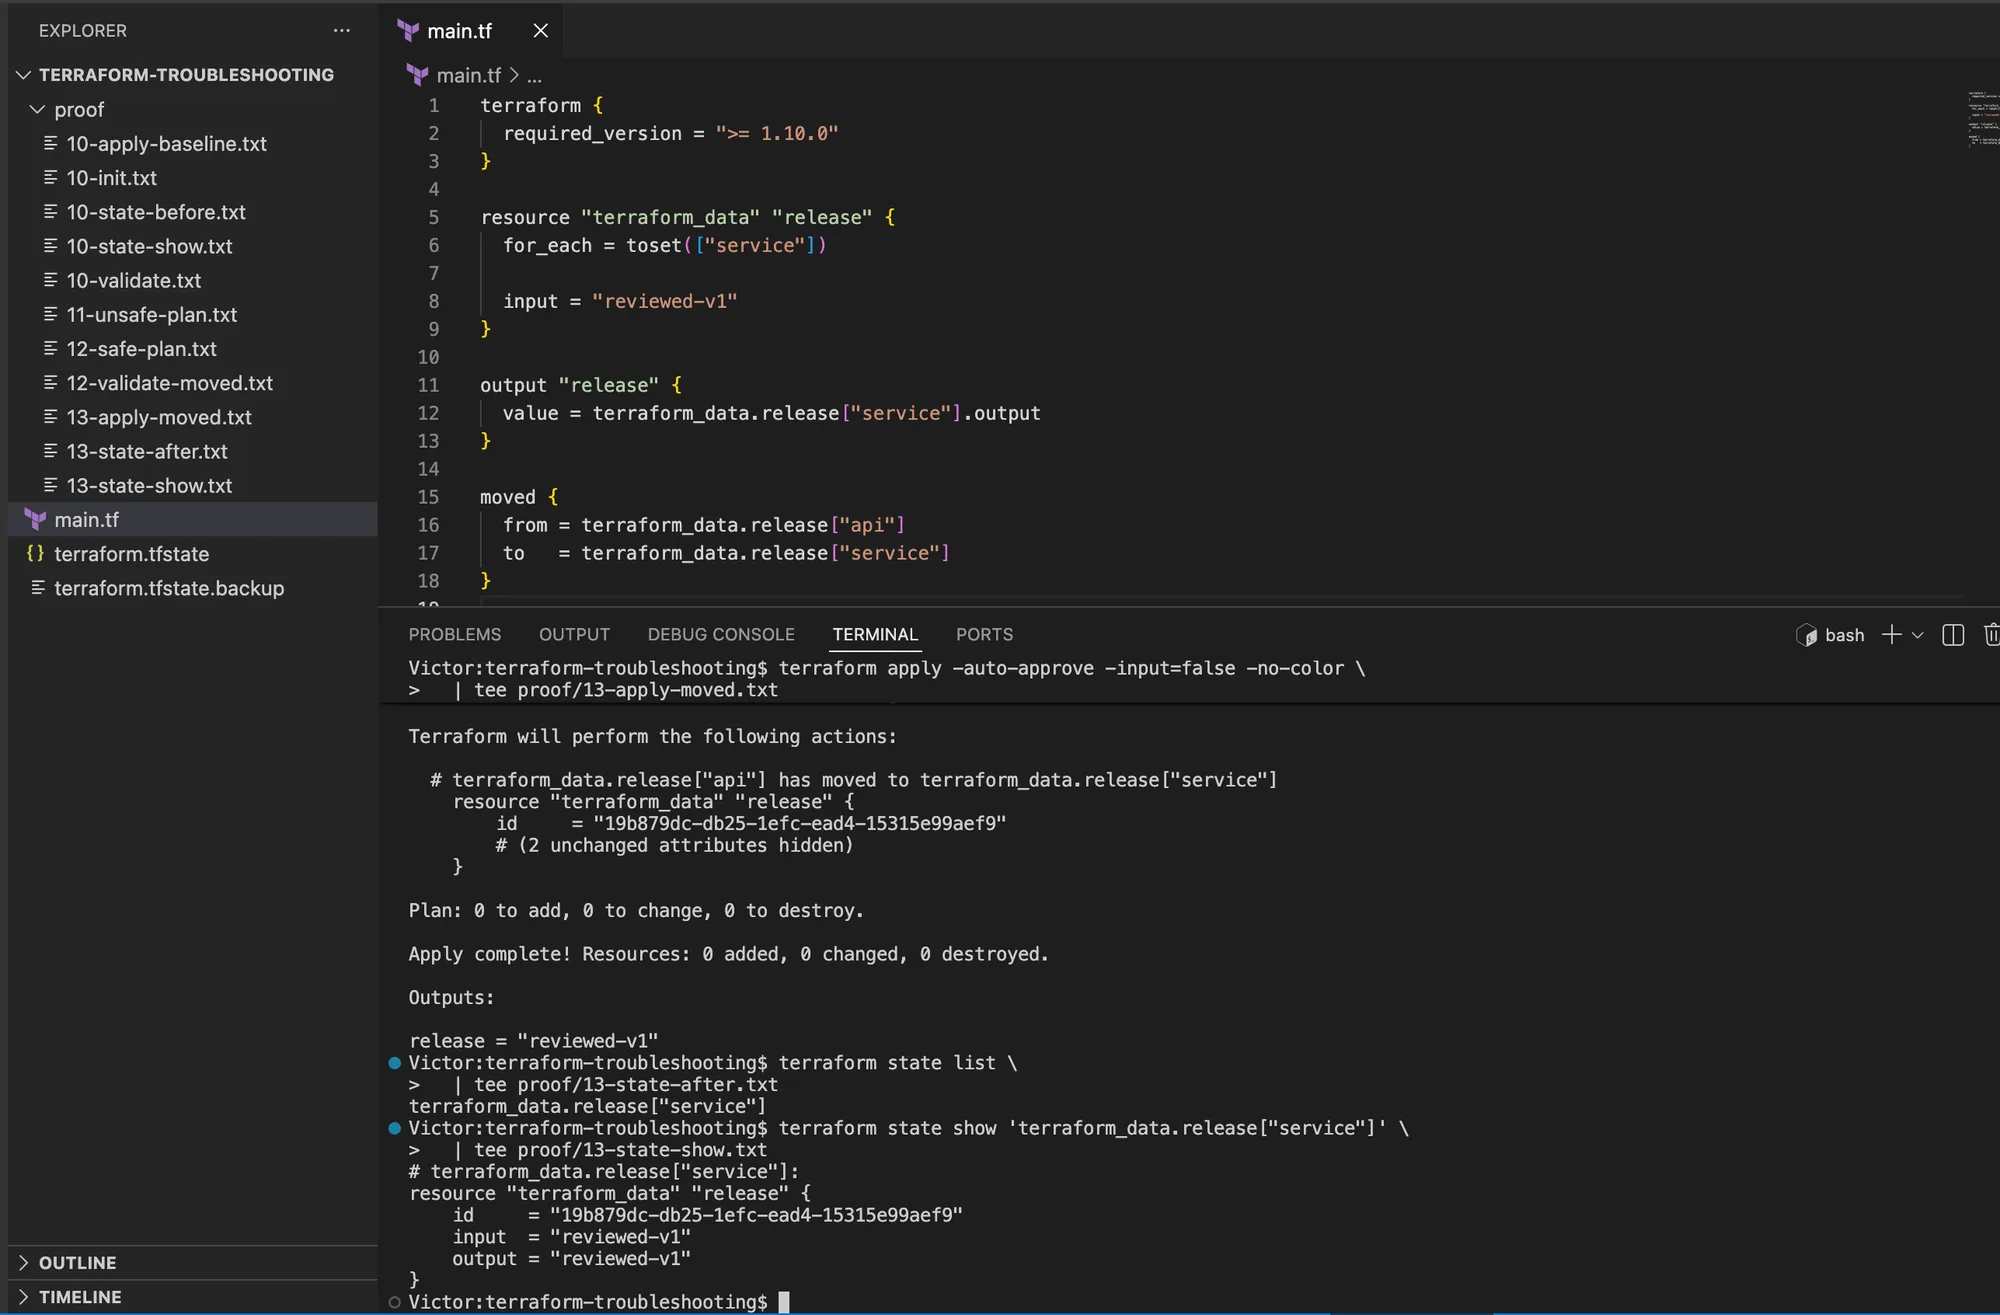The image size is (2000, 1315).
Task: Click 'Apply complete!' line in terminal
Action: pos(728,954)
